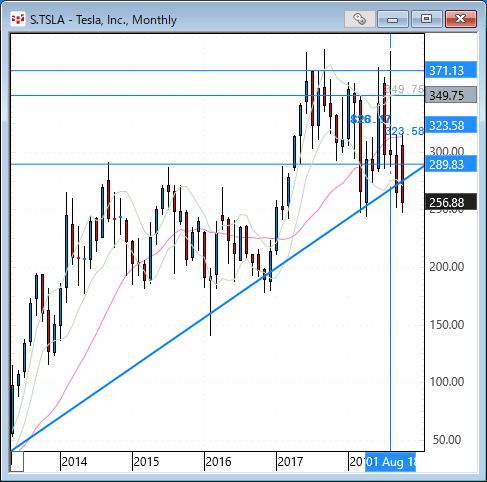The image size is (487, 482).
Task: Click the highlighted 01 Aug date label
Action: click(x=390, y=462)
